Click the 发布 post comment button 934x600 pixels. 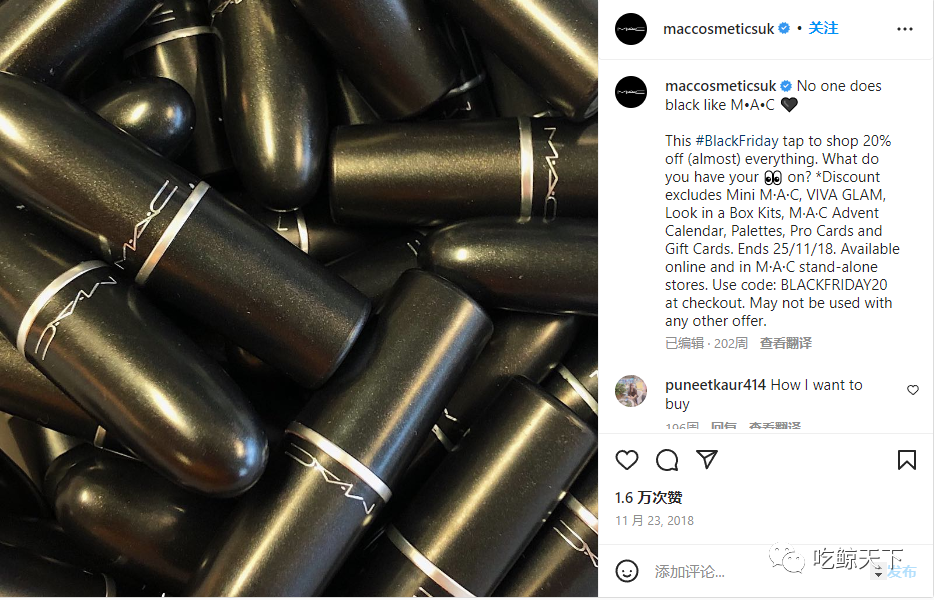(901, 571)
